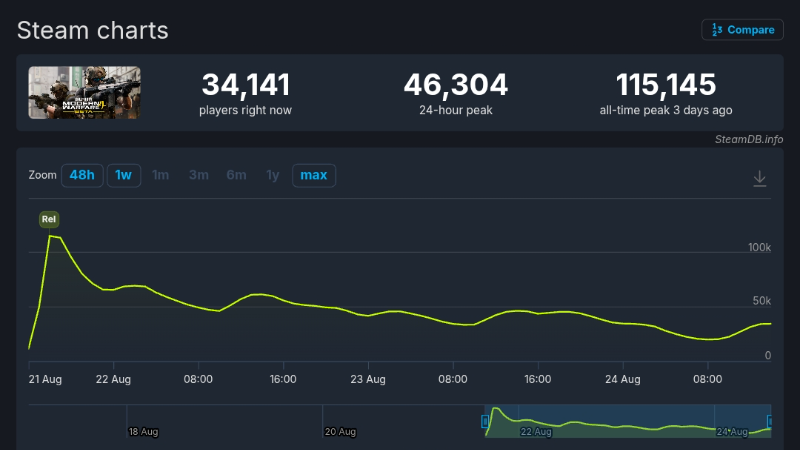This screenshot has height=450, width=800.
Task: Open the Modern Warfare game thumbnail
Action: tap(84, 92)
